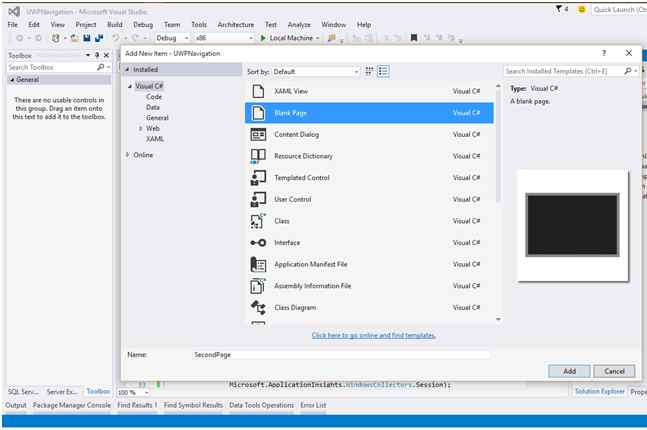This screenshot has width=647, height=430.
Task: Click the Interface template icon
Action: pyautogui.click(x=258, y=243)
